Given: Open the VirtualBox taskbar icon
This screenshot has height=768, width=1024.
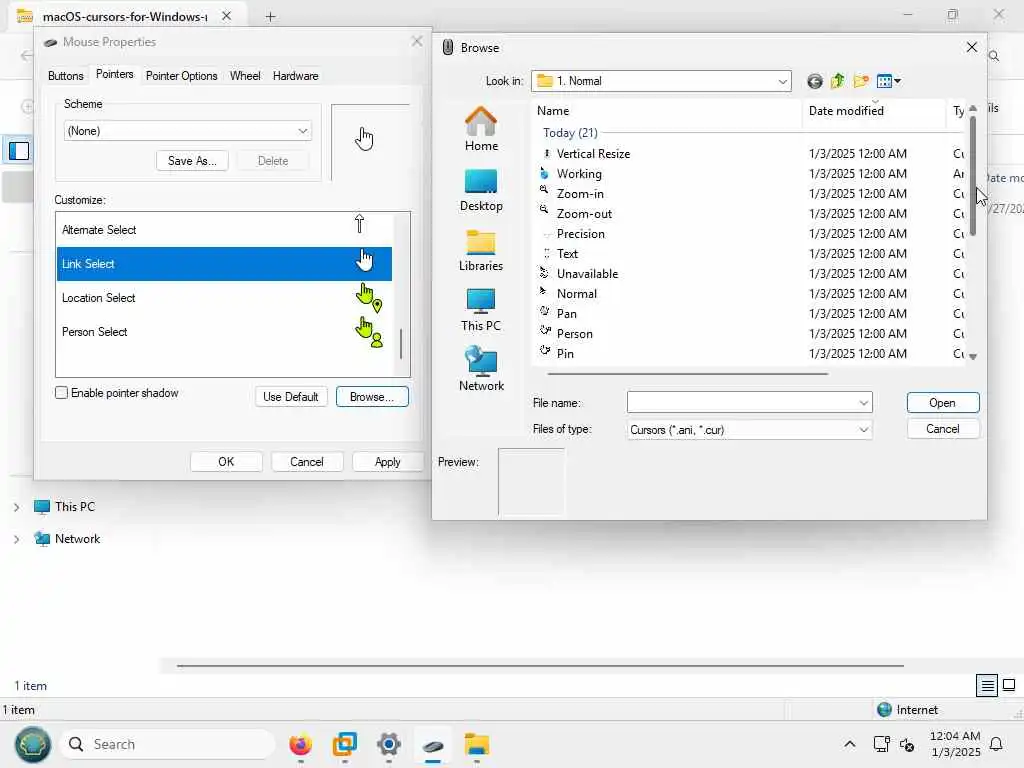Looking at the screenshot, I should coord(344,744).
